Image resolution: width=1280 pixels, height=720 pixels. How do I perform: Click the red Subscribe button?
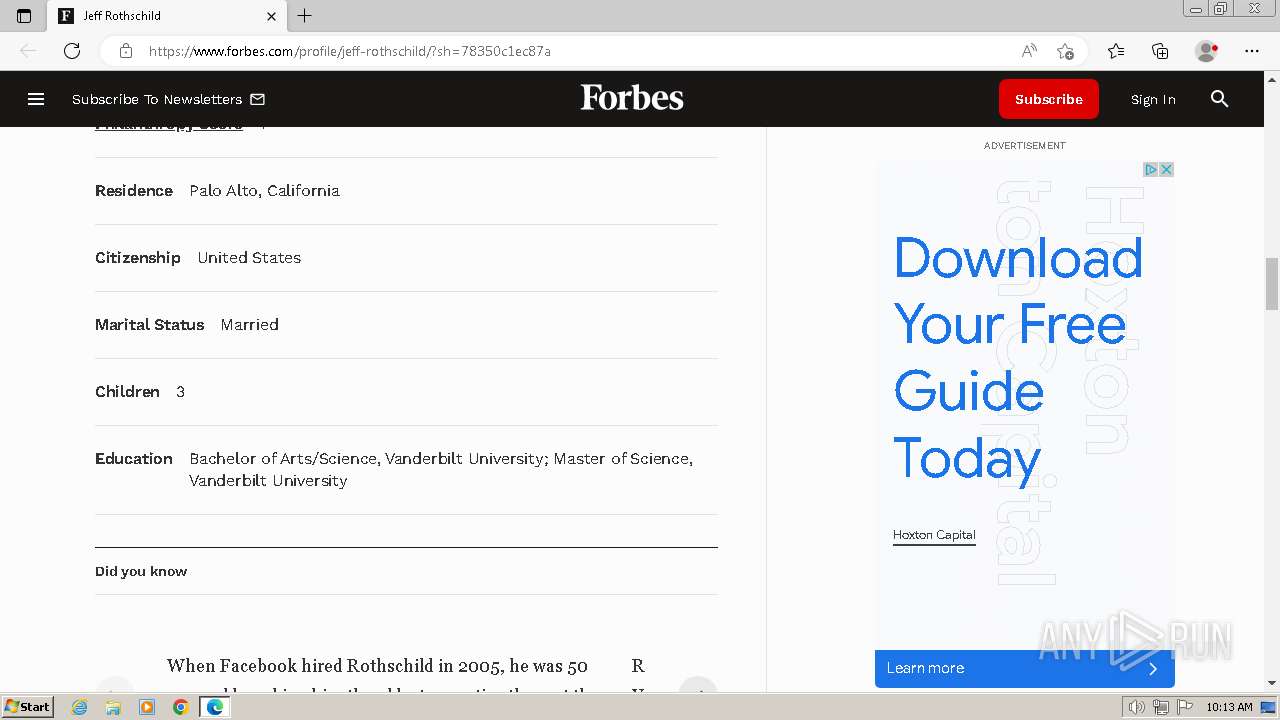pos(1048,99)
